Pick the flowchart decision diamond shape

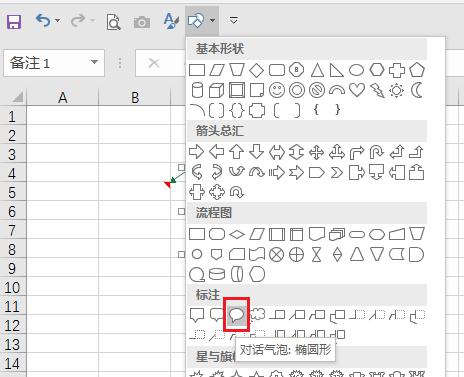click(237, 234)
